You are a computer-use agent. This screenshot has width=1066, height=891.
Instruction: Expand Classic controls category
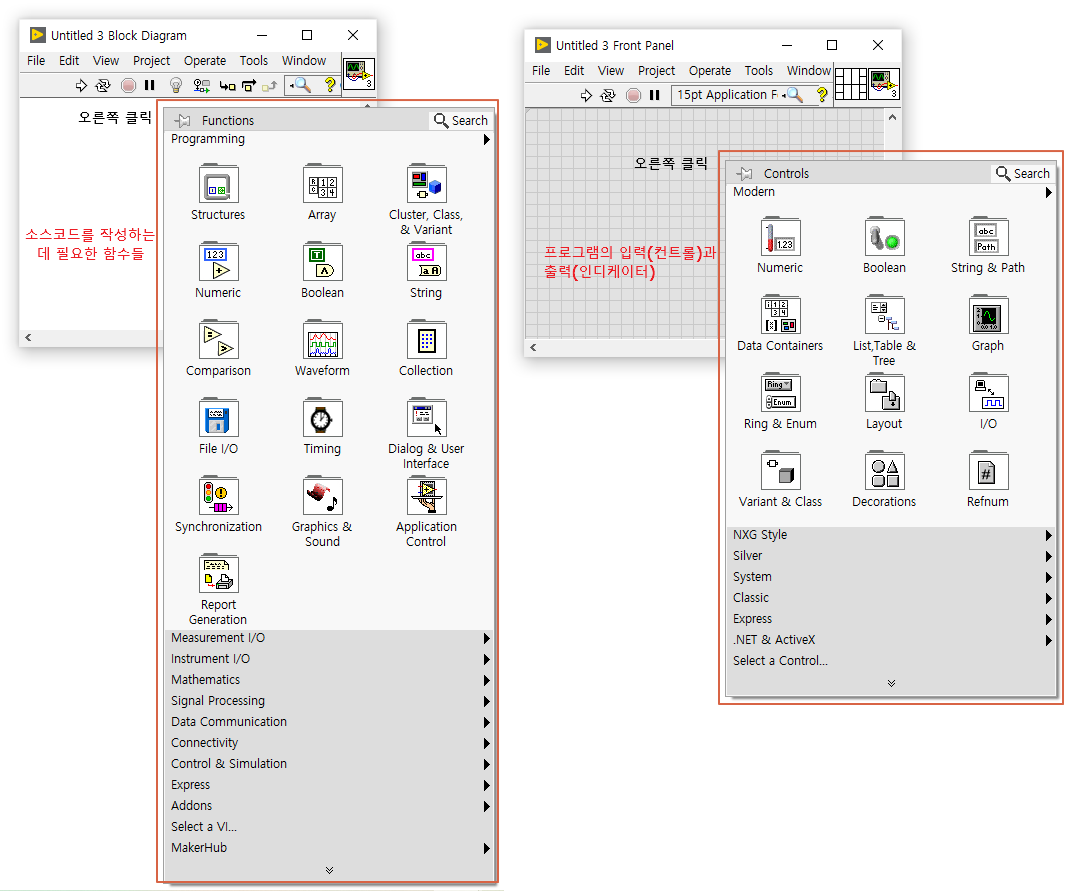click(891, 598)
